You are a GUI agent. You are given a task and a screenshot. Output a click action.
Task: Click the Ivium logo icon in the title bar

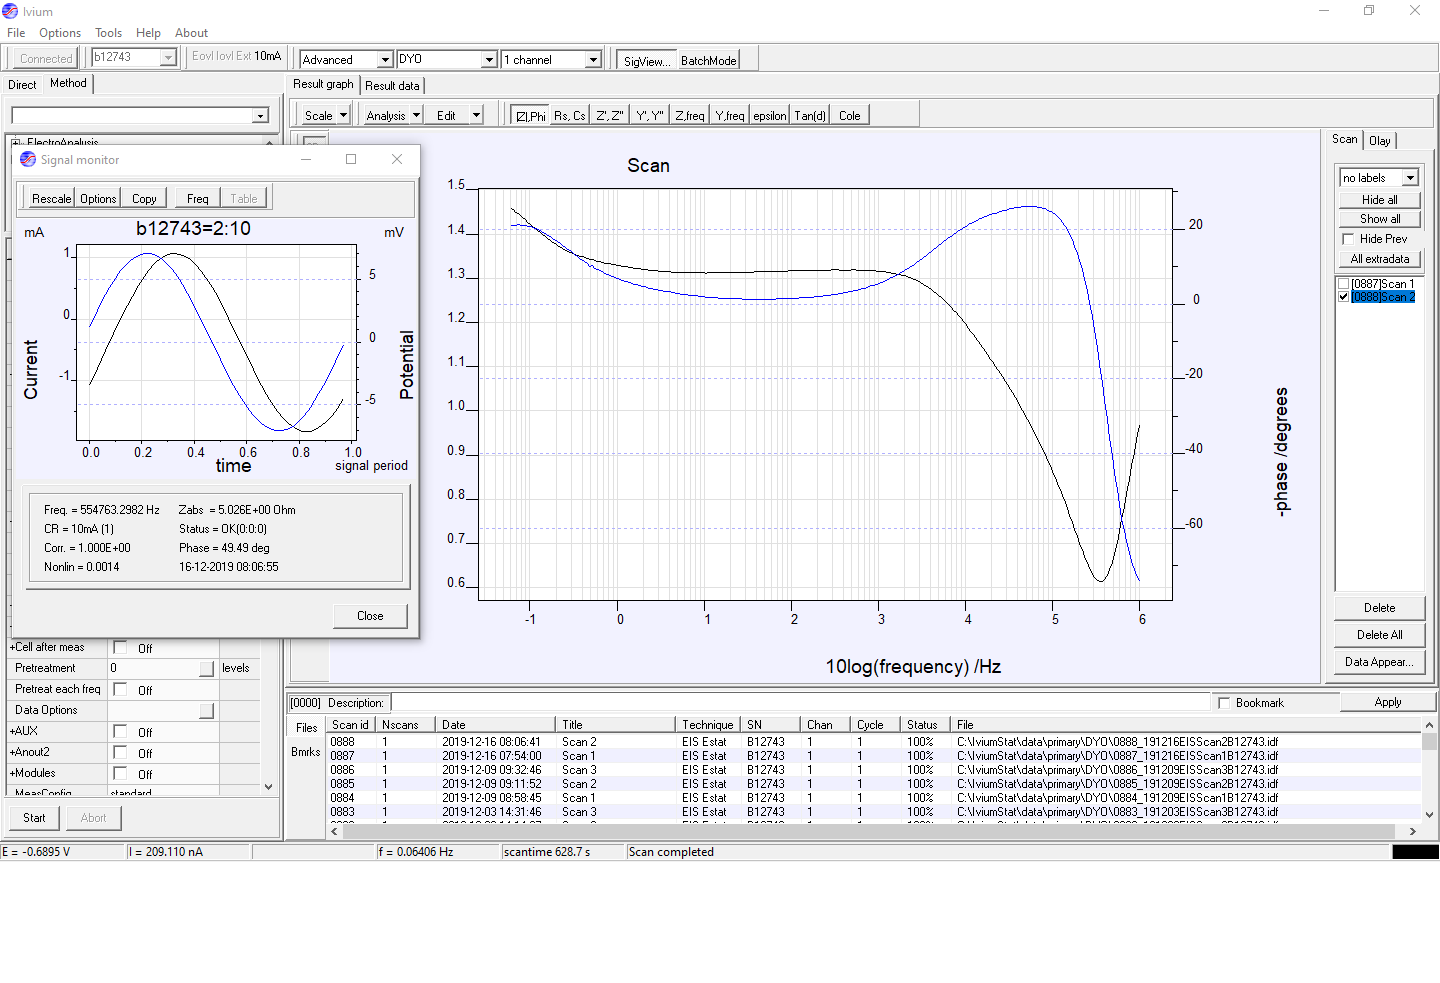click(11, 11)
